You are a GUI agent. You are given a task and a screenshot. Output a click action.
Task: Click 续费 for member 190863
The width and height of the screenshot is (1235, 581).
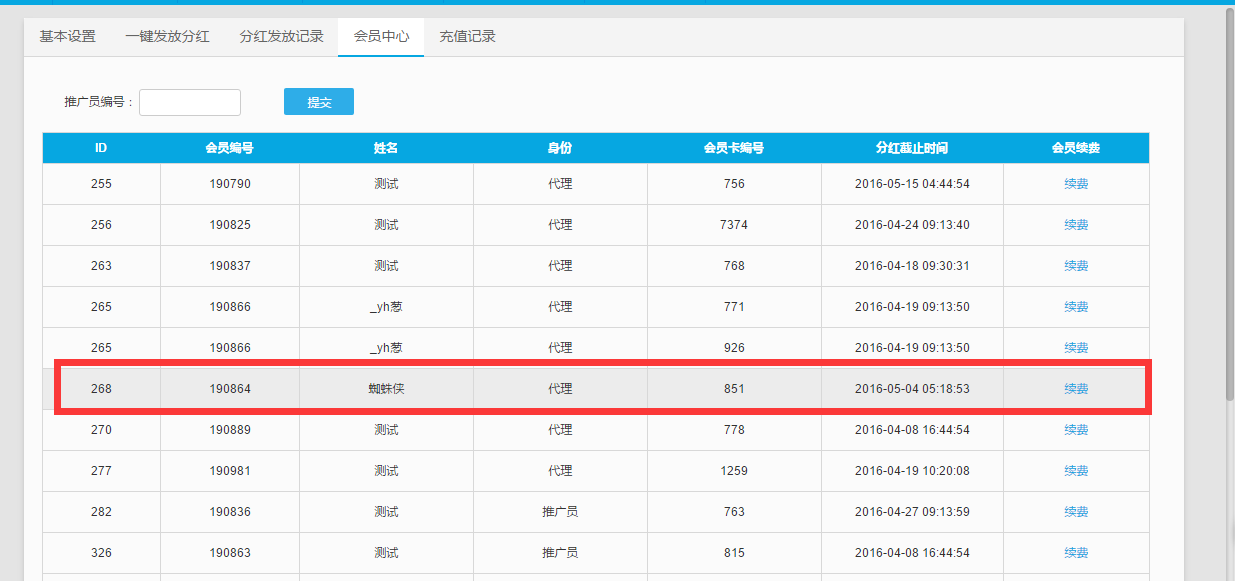point(1076,553)
